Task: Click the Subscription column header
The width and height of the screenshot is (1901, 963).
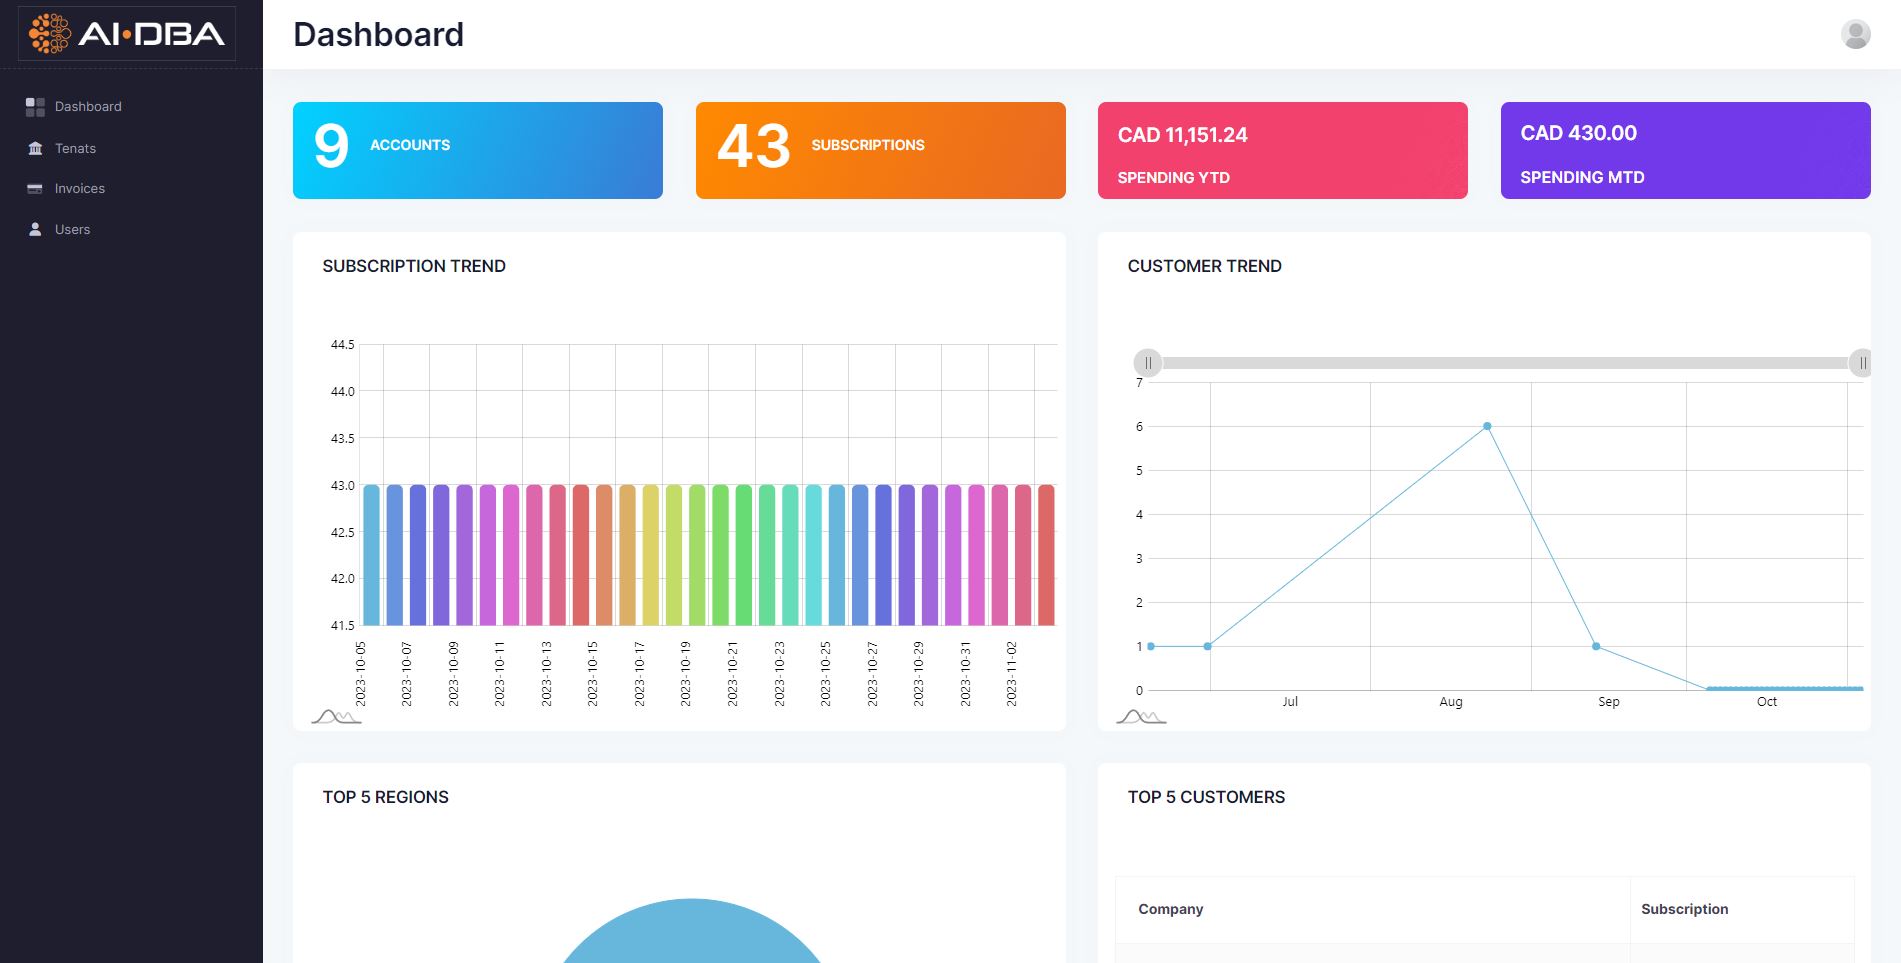Action: click(1742, 909)
